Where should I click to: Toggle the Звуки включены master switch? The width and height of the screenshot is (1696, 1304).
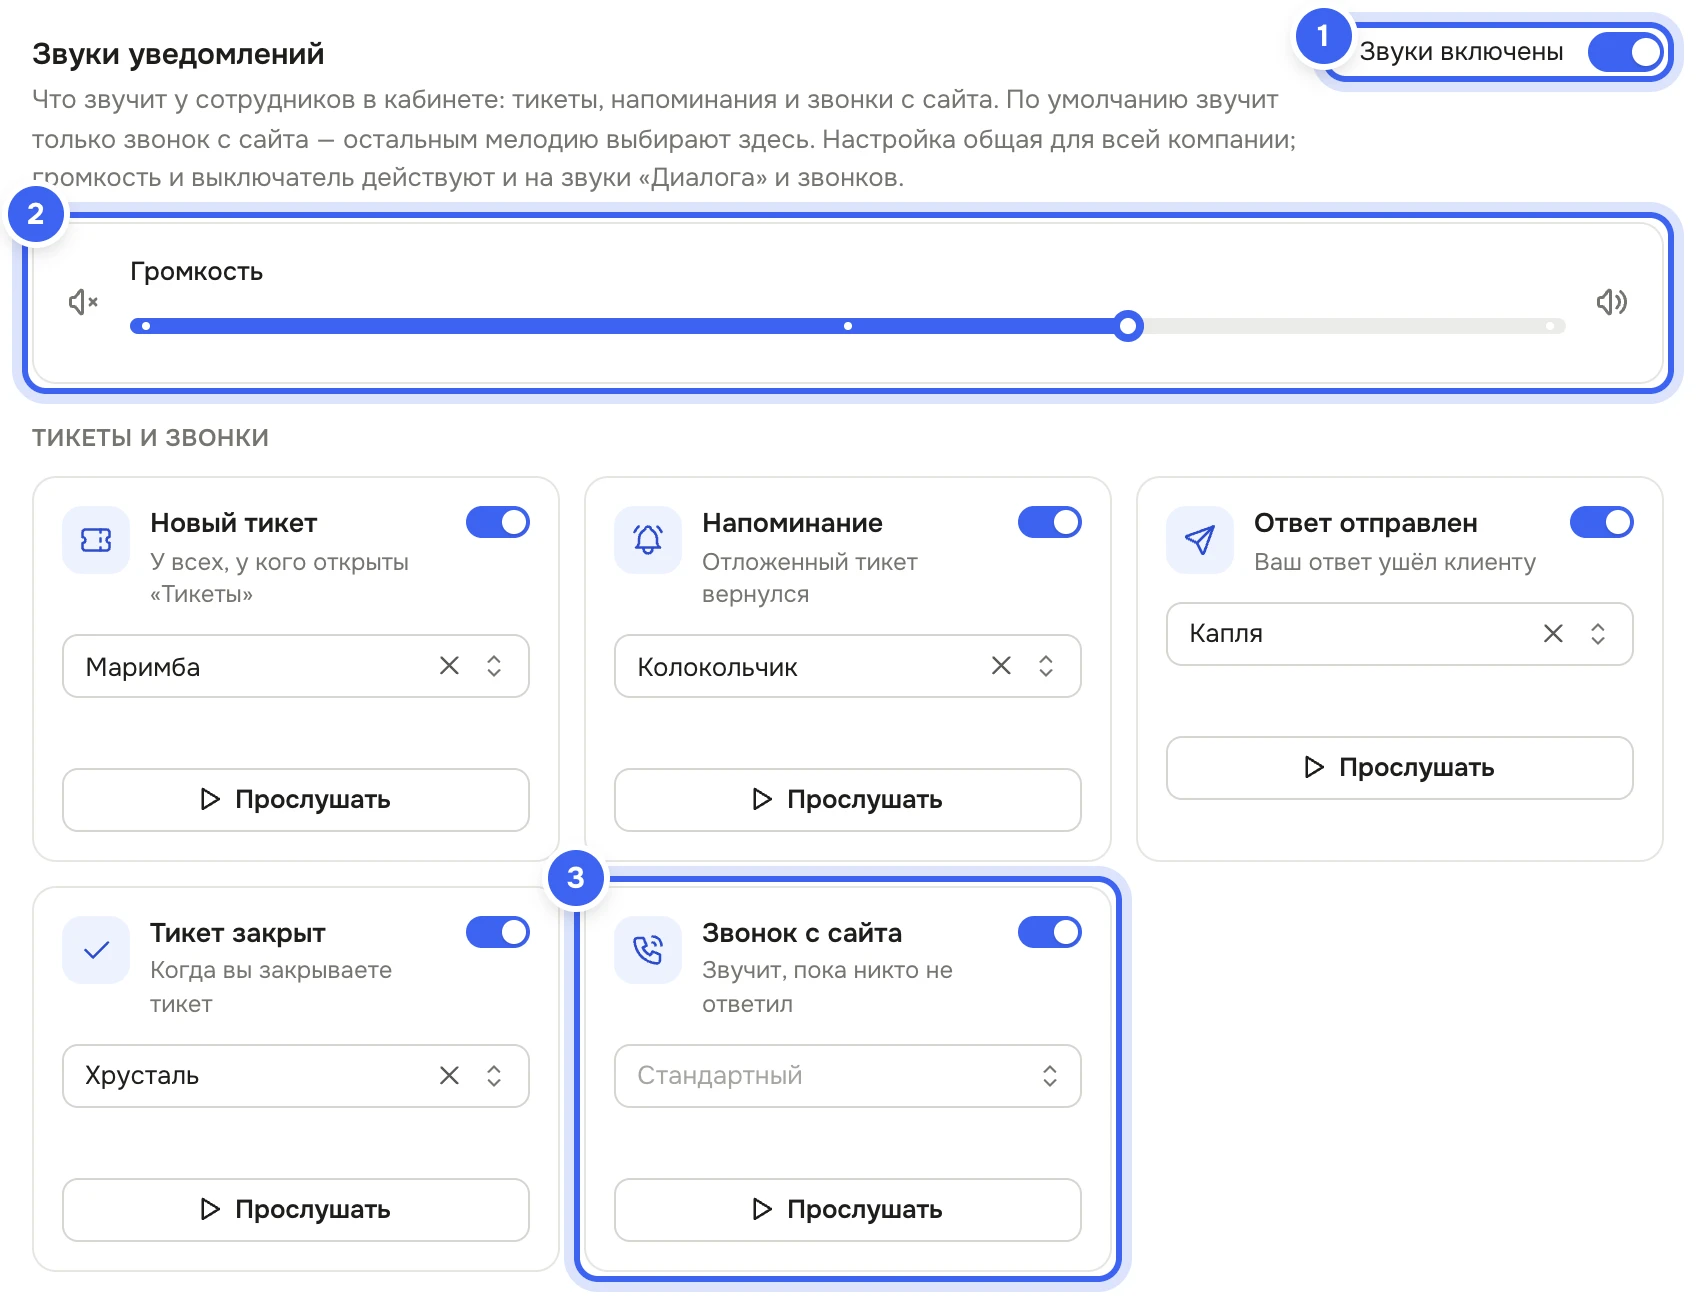1626,52
